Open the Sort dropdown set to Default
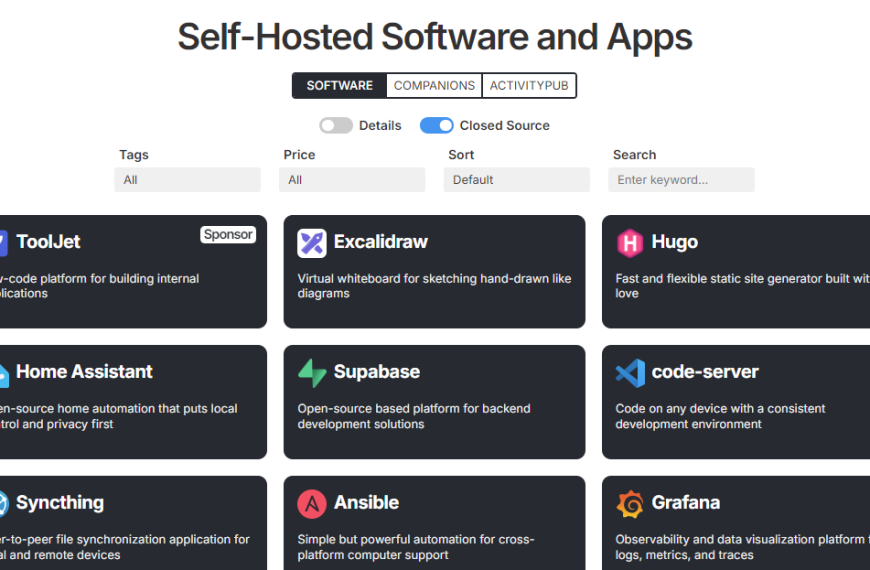The image size is (870, 570). 517,180
